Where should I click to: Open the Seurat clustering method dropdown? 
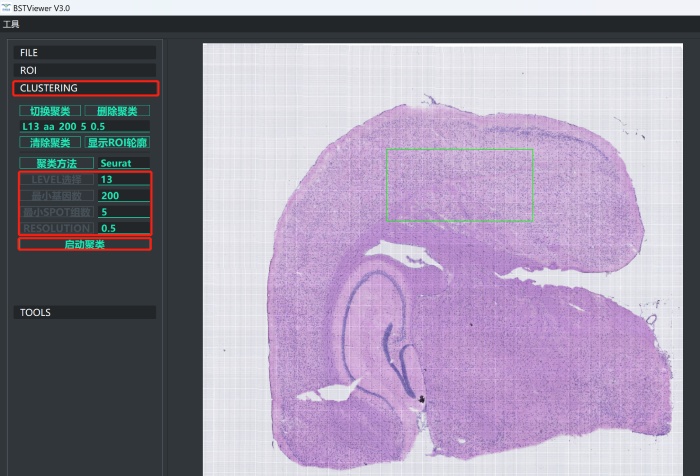pyautogui.click(x=123, y=163)
